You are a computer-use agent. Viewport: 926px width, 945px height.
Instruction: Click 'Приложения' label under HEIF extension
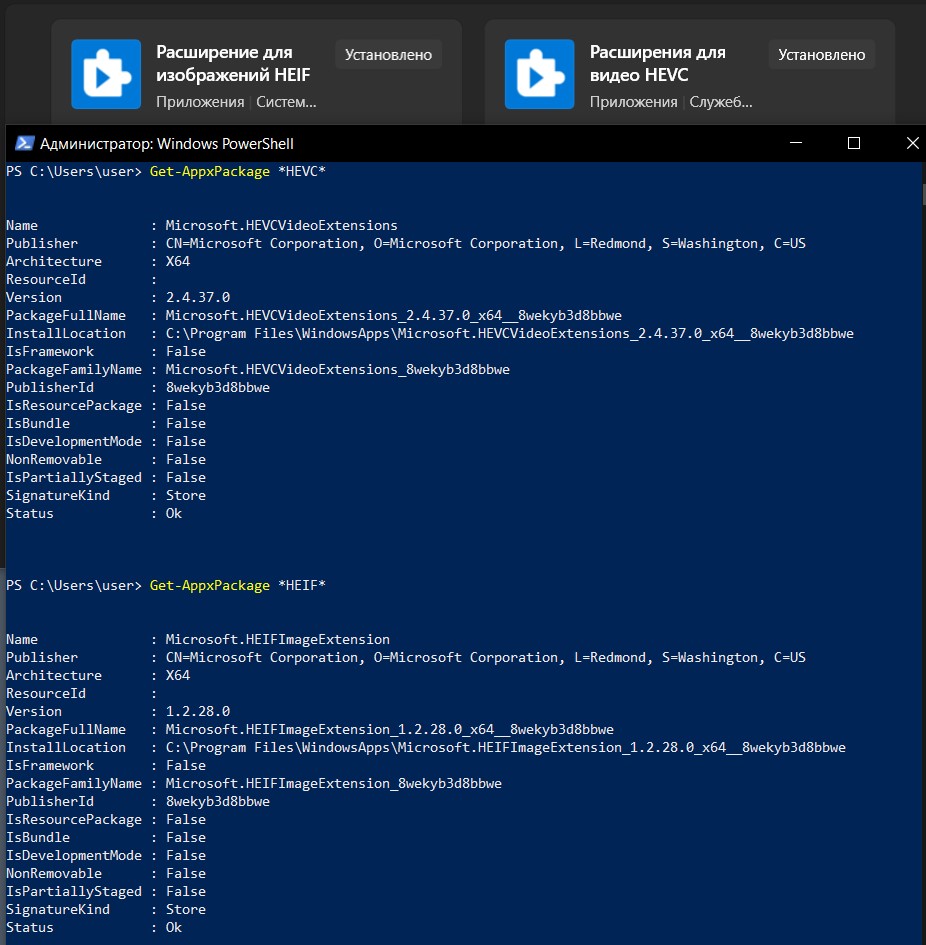pyautogui.click(x=200, y=102)
